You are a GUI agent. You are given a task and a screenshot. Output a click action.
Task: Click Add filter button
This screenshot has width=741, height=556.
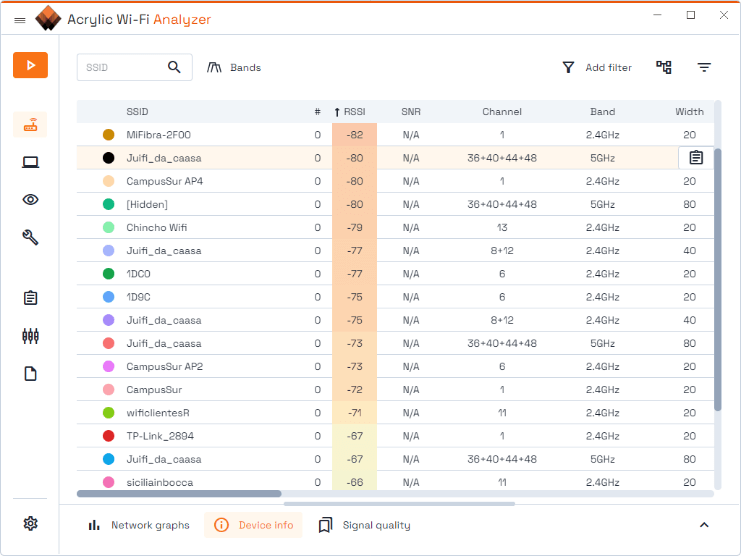pyautogui.click(x=597, y=67)
